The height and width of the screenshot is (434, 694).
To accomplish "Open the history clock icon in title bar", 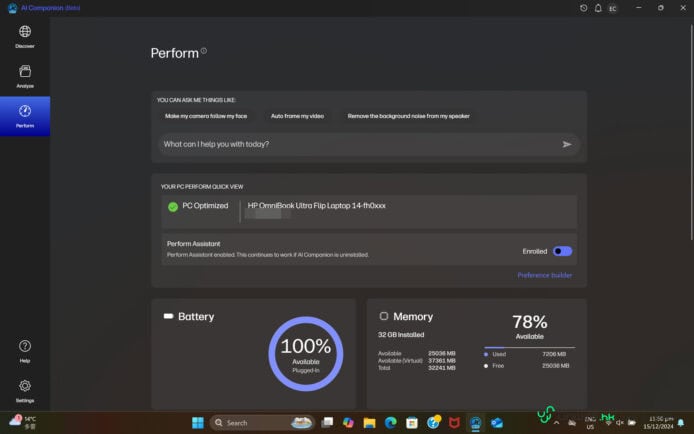I will click(583, 8).
